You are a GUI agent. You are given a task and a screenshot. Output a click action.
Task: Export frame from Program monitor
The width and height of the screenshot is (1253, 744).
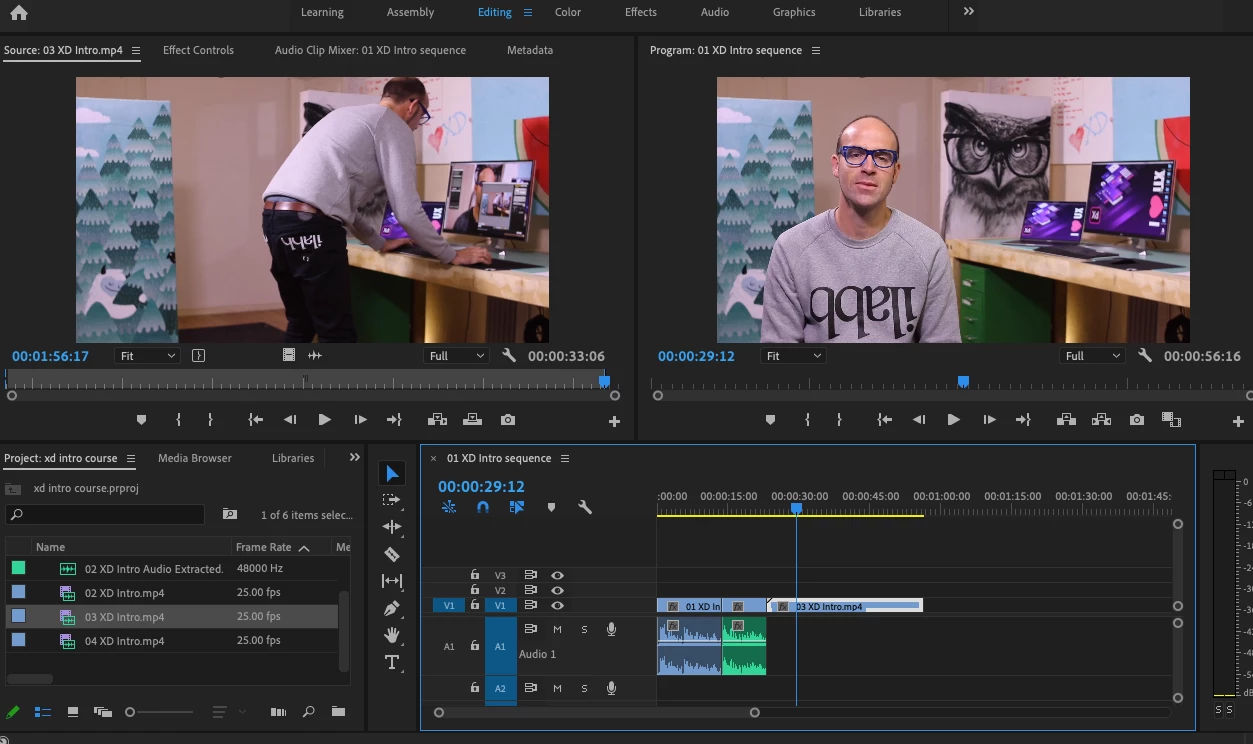click(1137, 420)
